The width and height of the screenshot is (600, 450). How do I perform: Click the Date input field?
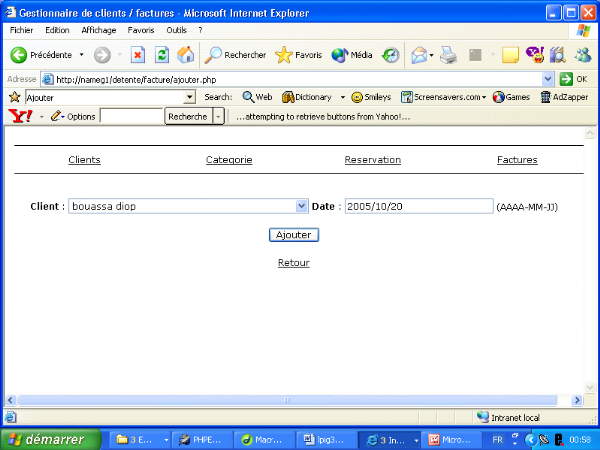point(418,206)
